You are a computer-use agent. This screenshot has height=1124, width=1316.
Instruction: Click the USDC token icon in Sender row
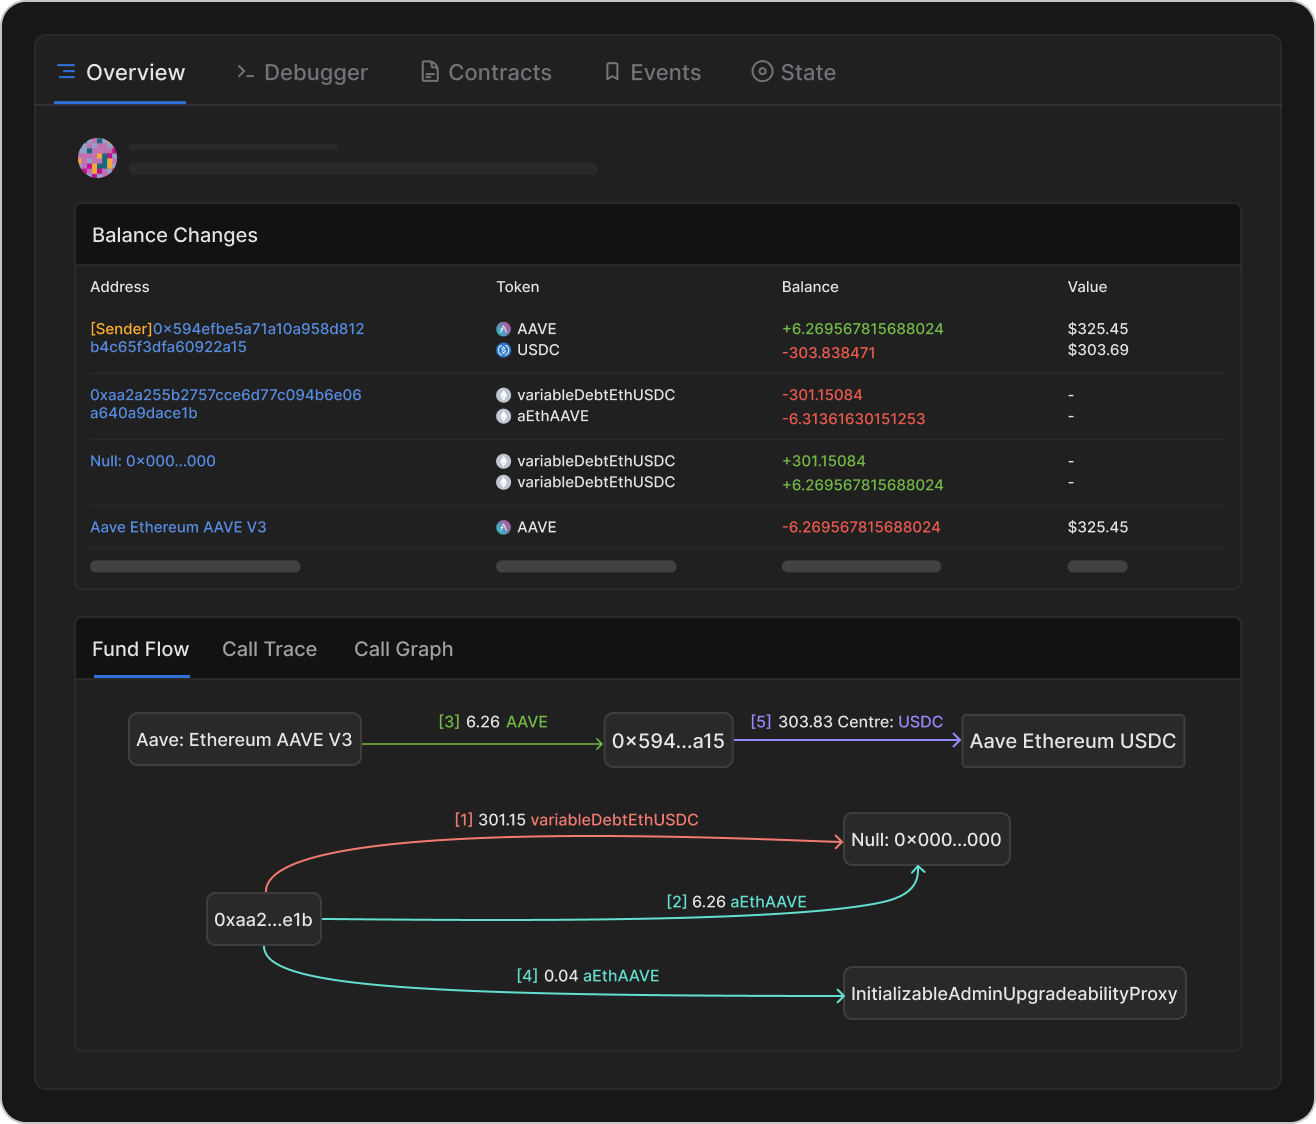point(504,350)
